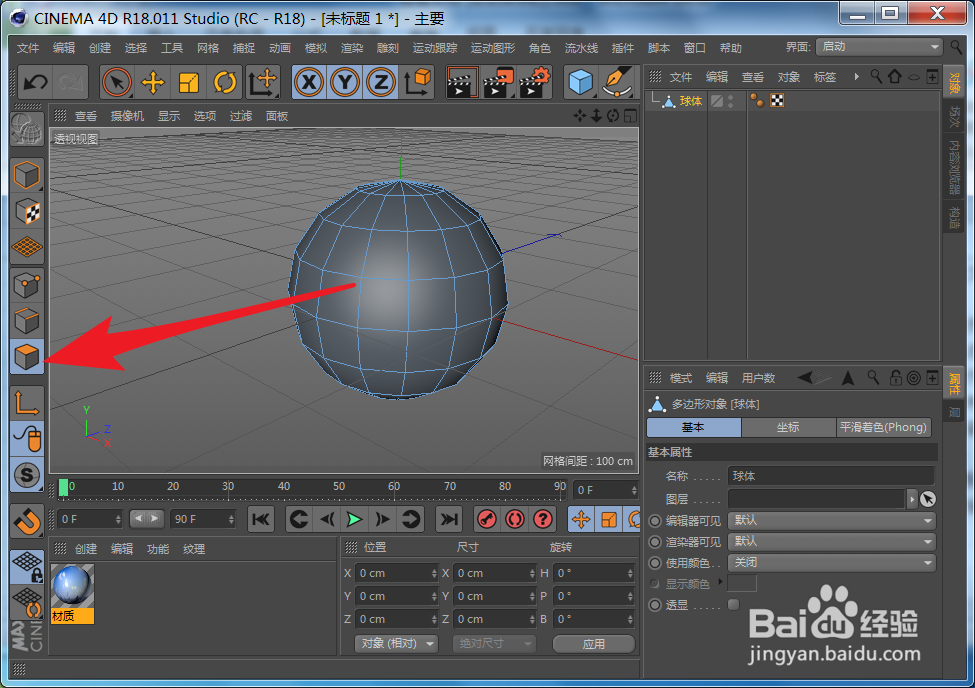Click the 名称 field containing 球体
Image resolution: width=975 pixels, height=688 pixels.
coord(831,476)
